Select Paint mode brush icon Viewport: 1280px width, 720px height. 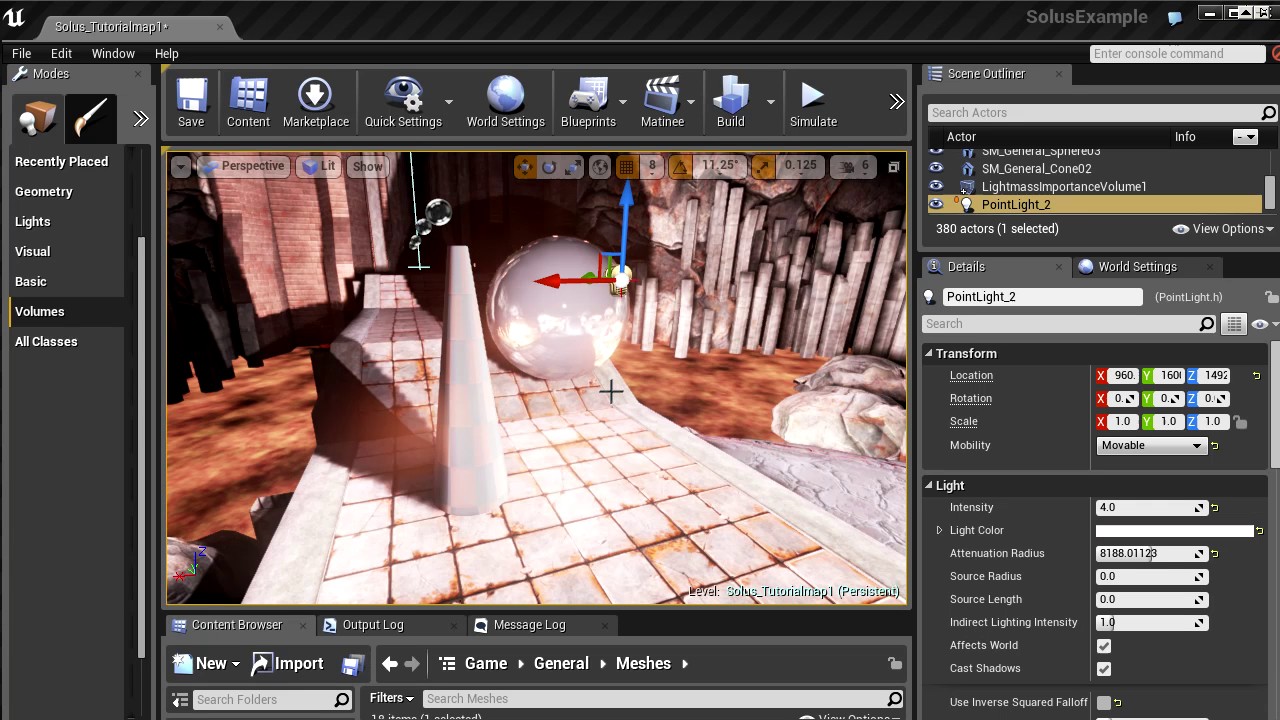coord(91,119)
